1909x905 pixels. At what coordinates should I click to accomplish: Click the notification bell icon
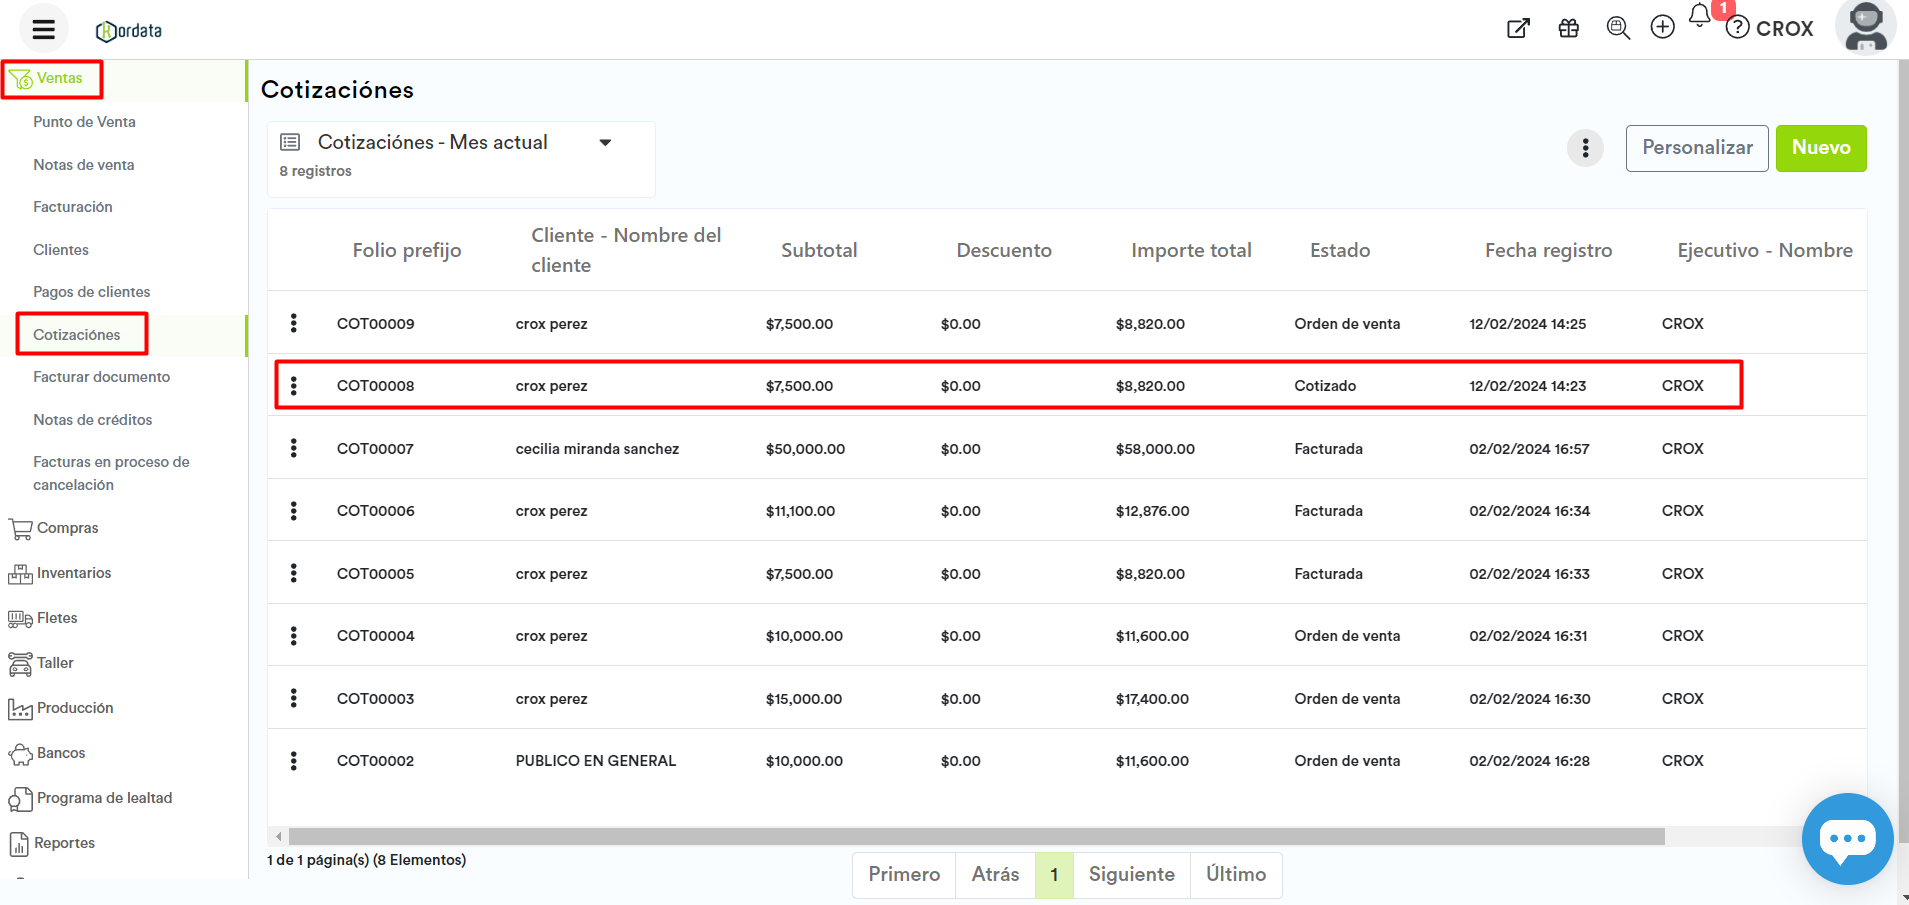click(x=1699, y=16)
